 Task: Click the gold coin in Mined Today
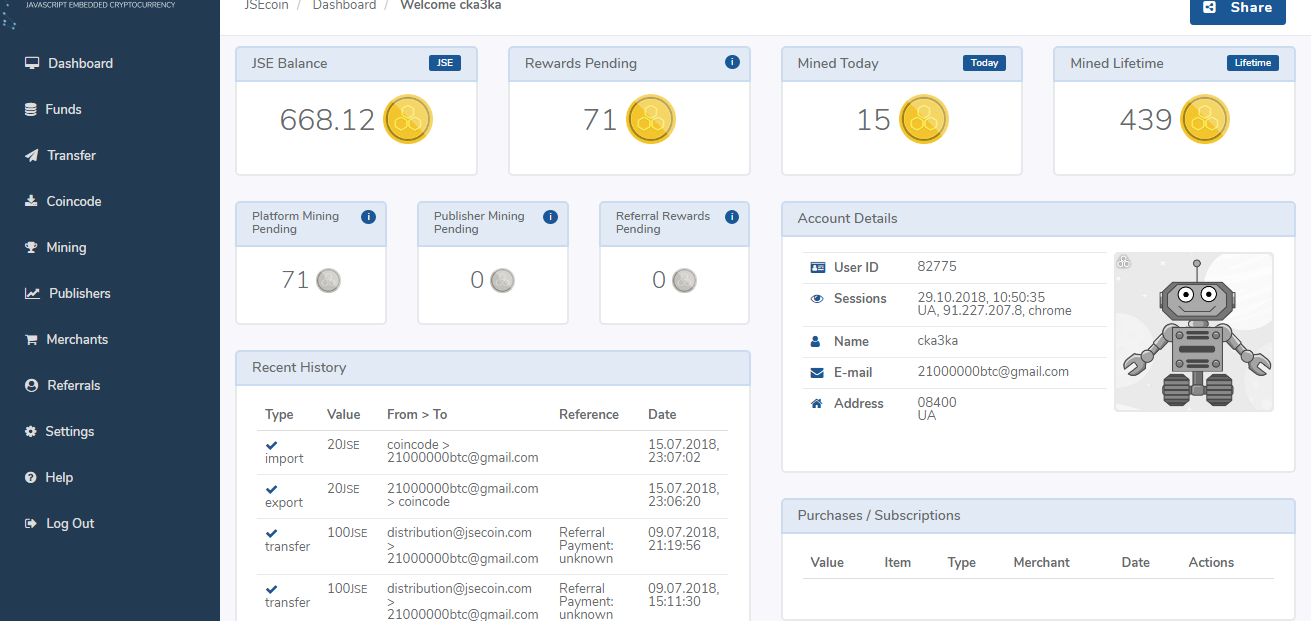point(924,120)
